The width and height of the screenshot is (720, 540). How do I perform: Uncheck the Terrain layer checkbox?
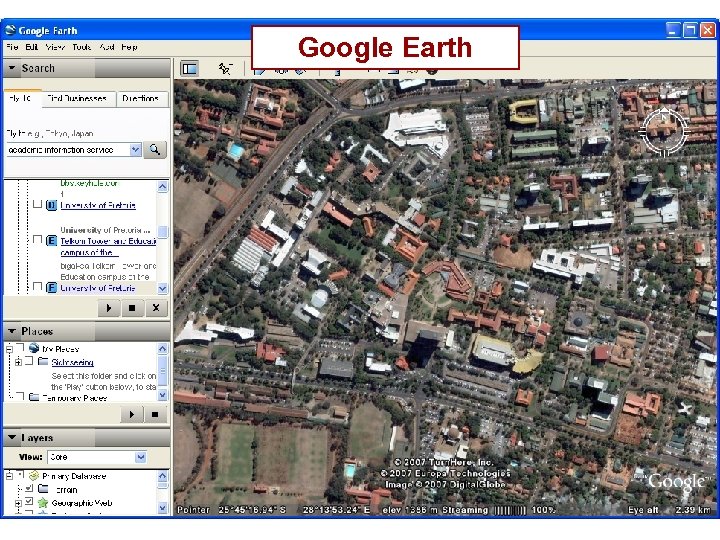click(29, 488)
